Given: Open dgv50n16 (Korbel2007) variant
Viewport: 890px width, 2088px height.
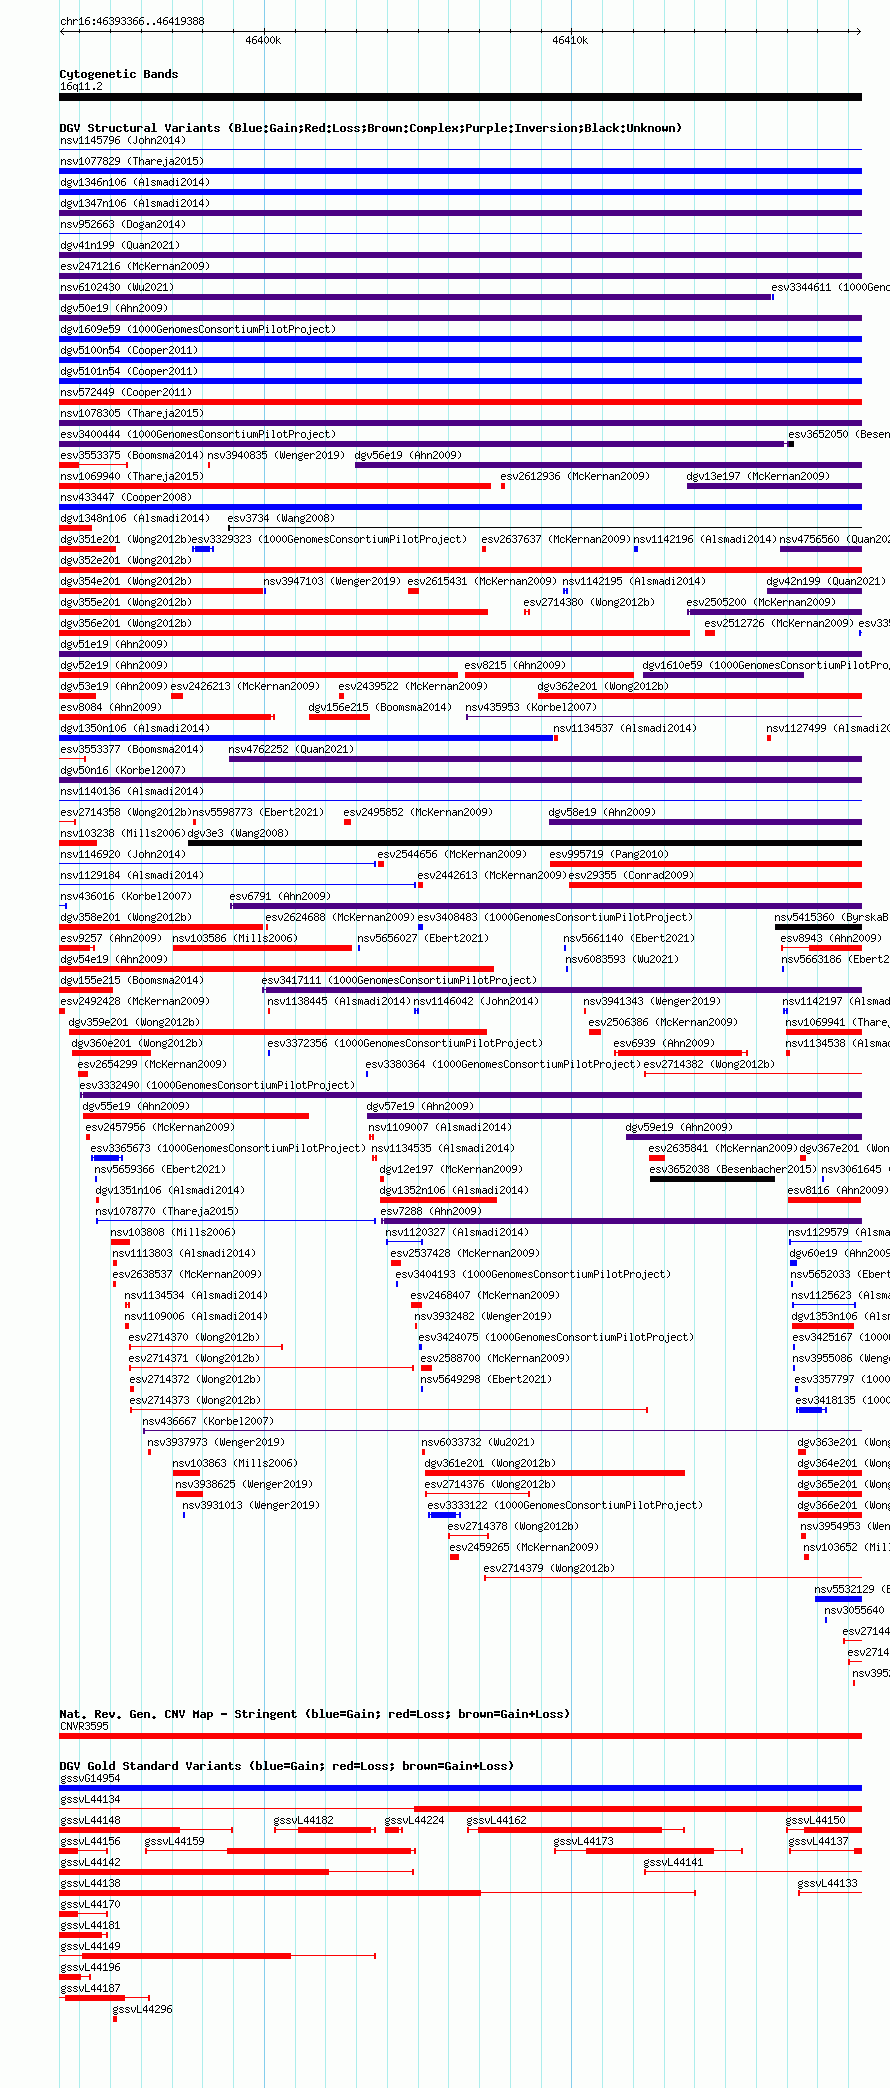Looking at the screenshot, I should tap(123, 770).
